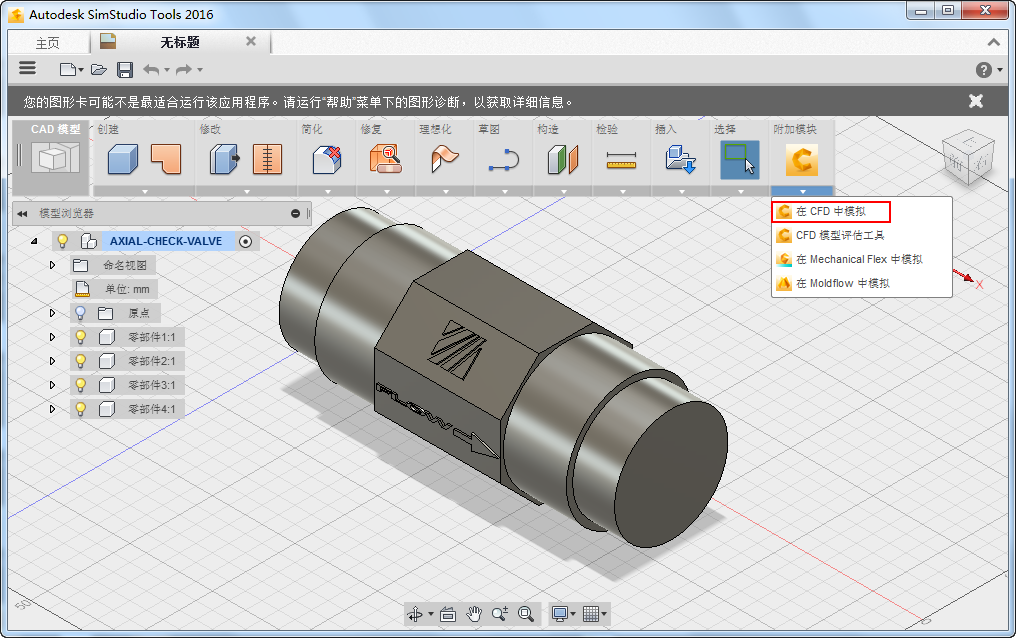The height and width of the screenshot is (638, 1016).
Task: Click the blue box icon under 创建
Action: [x=122, y=159]
